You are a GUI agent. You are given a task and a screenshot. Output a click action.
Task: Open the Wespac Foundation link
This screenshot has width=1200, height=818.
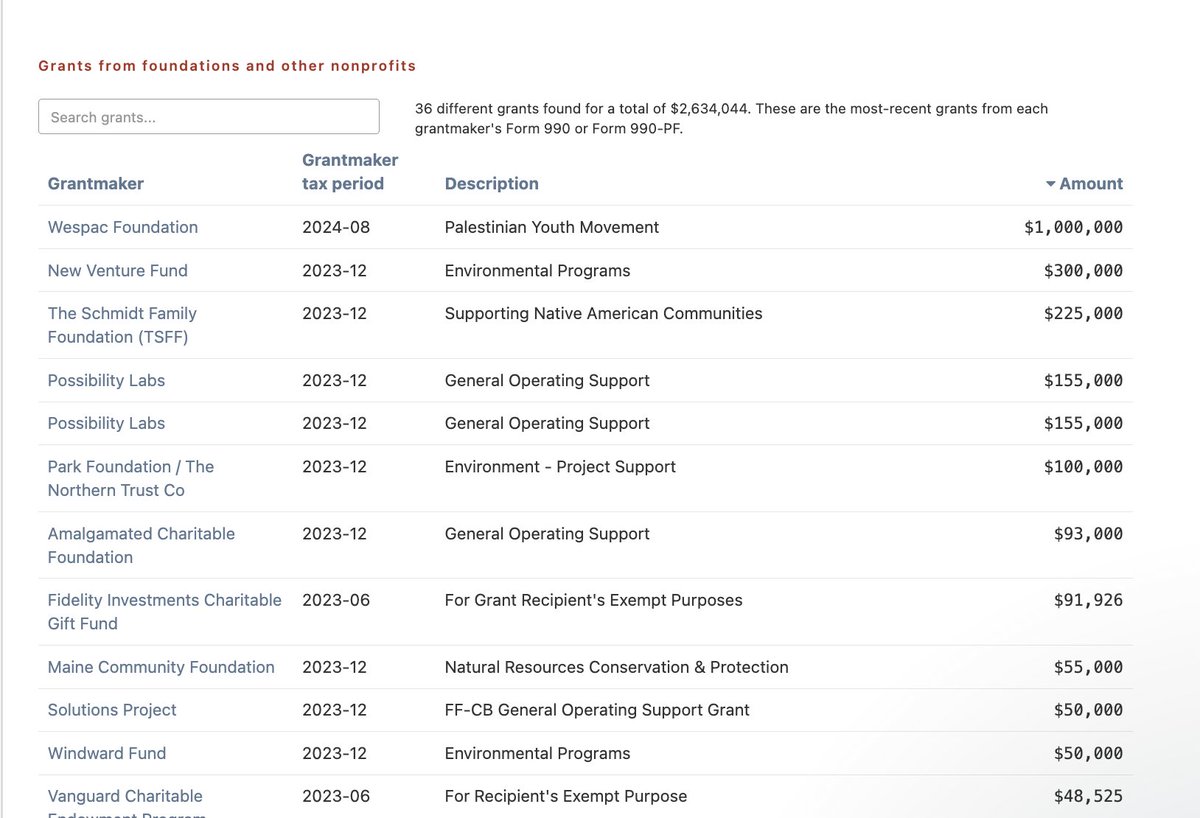123,227
